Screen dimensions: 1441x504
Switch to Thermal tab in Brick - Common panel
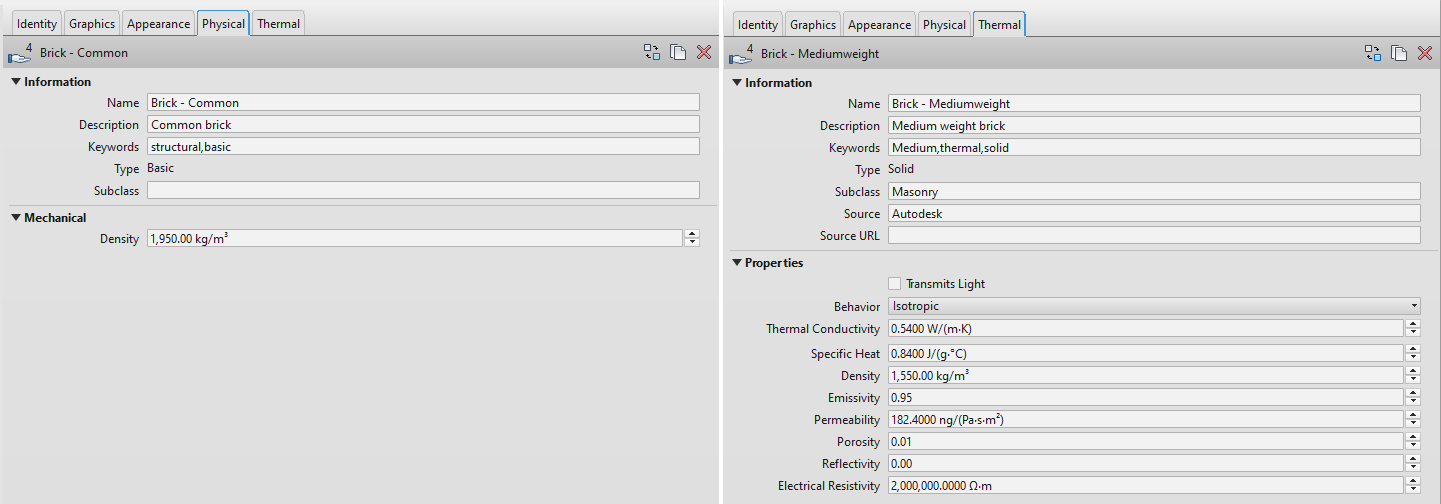[x=278, y=23]
